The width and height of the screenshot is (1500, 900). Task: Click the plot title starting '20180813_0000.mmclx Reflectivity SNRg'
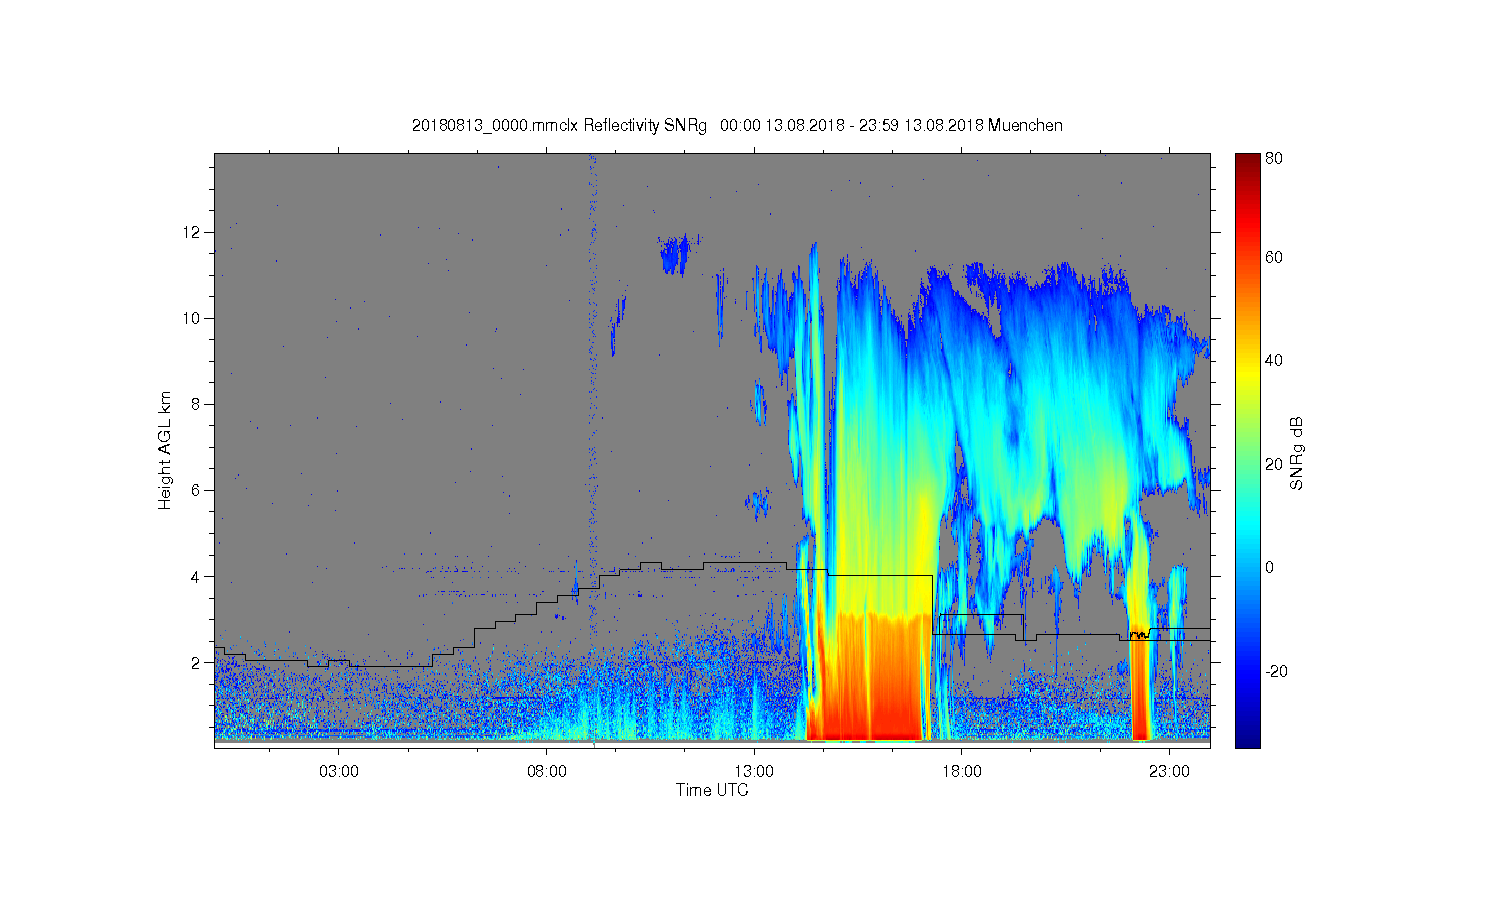pos(737,126)
